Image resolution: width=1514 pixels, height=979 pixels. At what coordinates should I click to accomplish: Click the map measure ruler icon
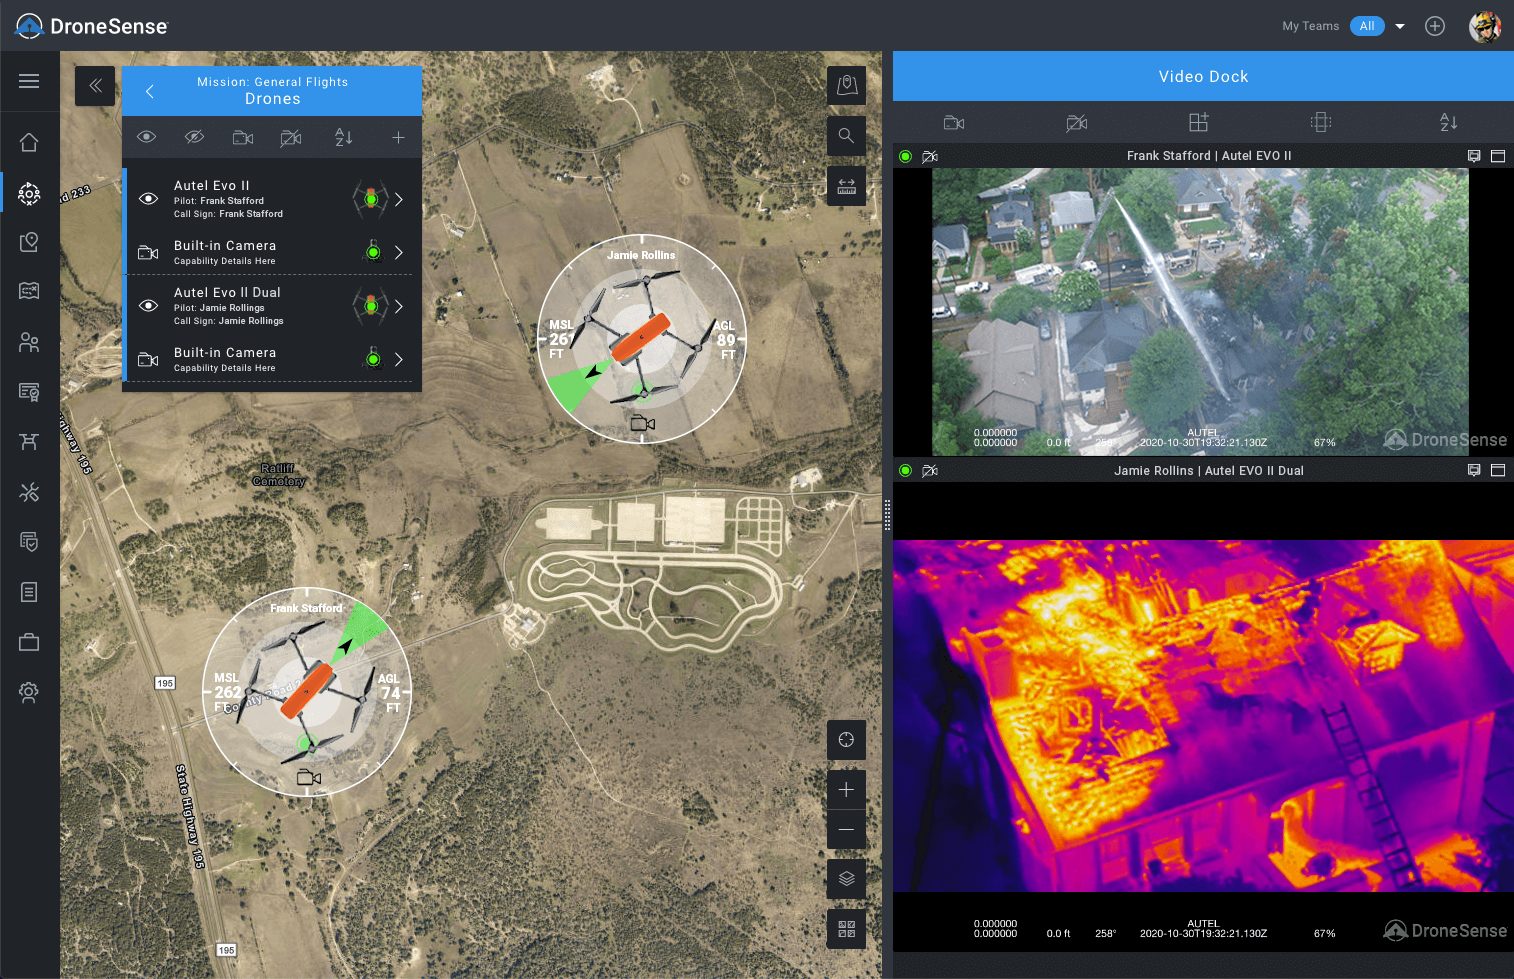click(846, 186)
